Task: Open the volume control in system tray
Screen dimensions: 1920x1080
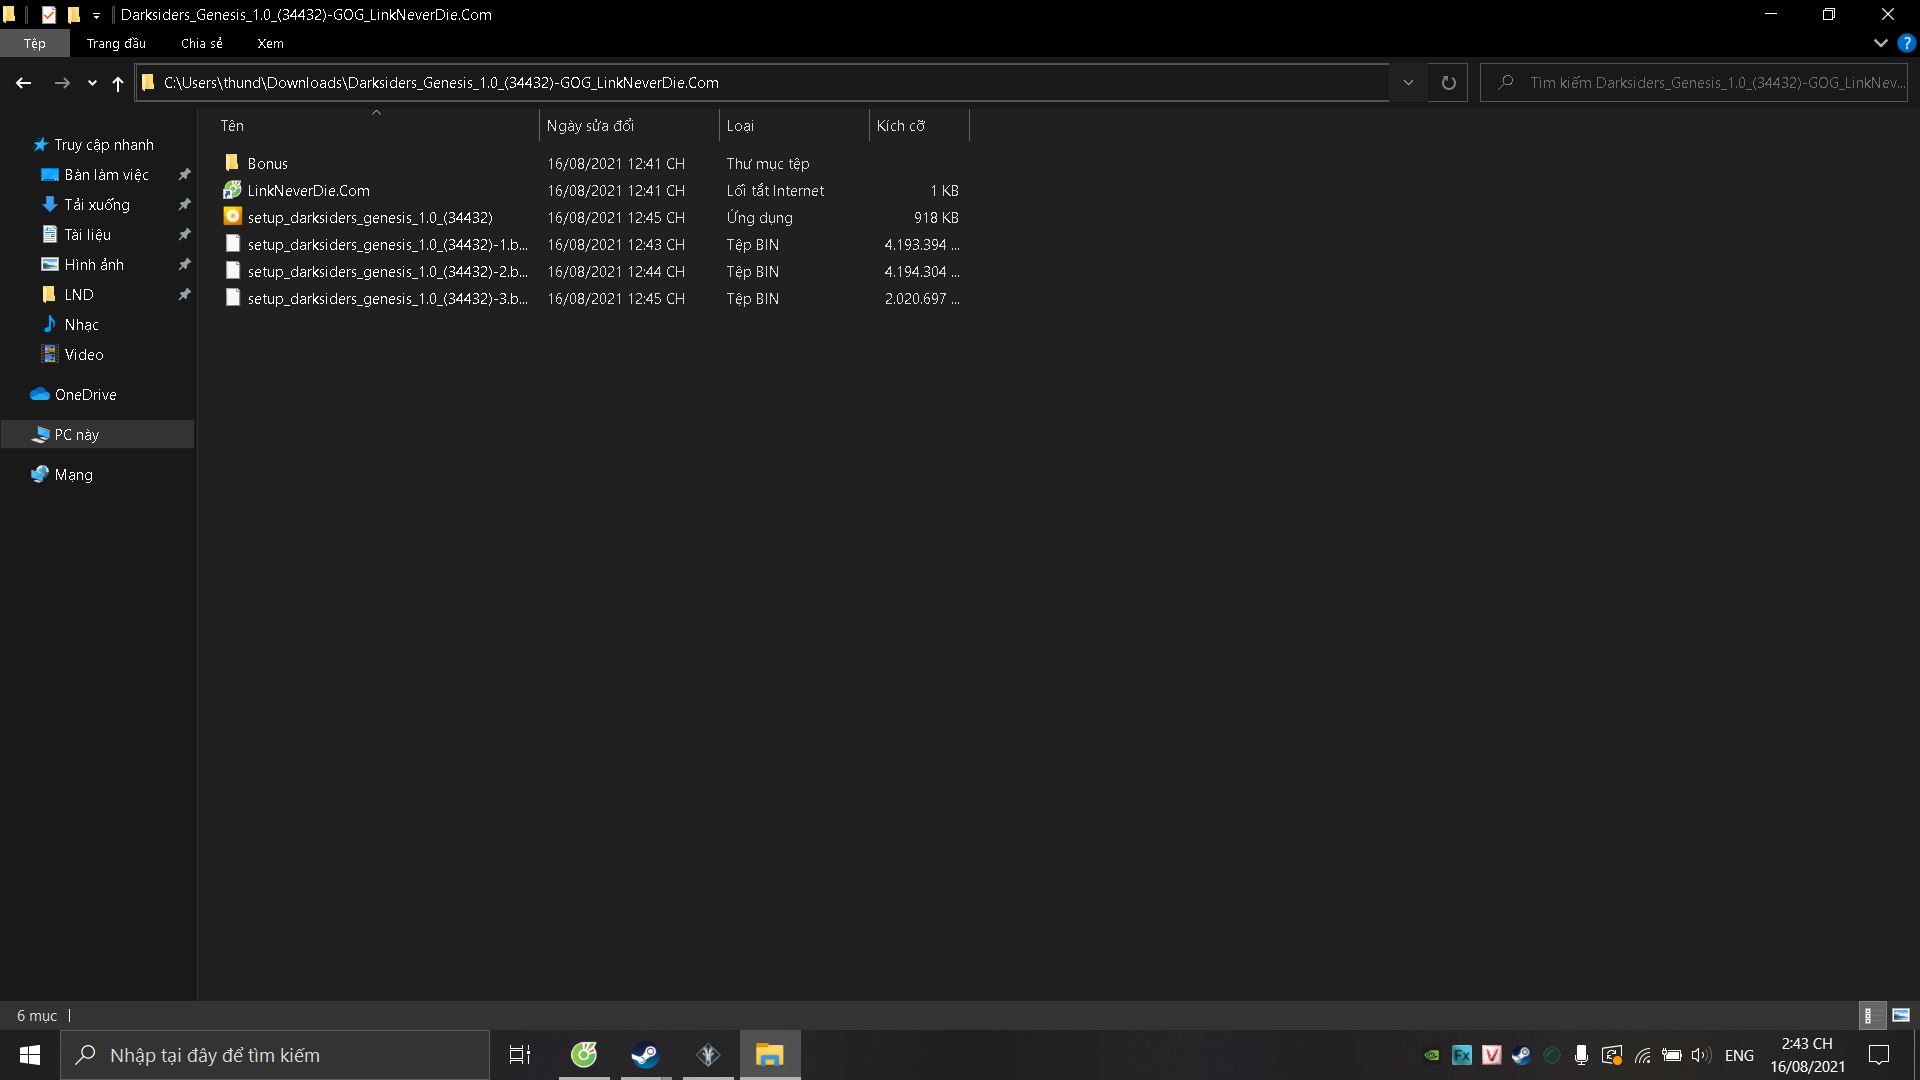Action: (1700, 1055)
